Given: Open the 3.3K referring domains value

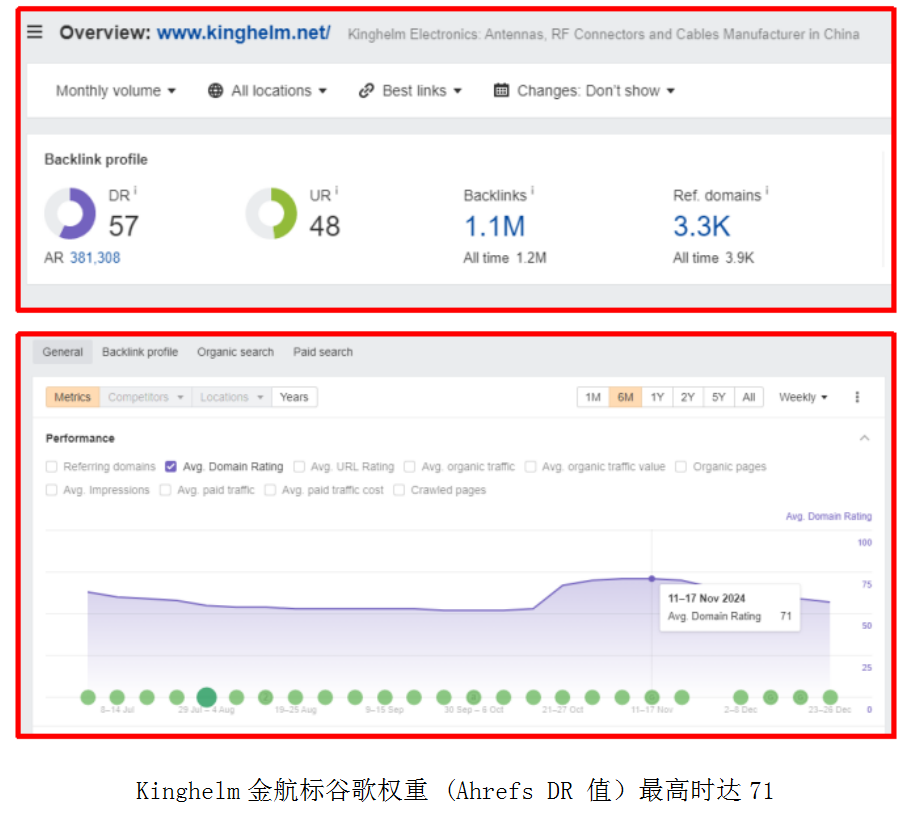Looking at the screenshot, I should [701, 226].
